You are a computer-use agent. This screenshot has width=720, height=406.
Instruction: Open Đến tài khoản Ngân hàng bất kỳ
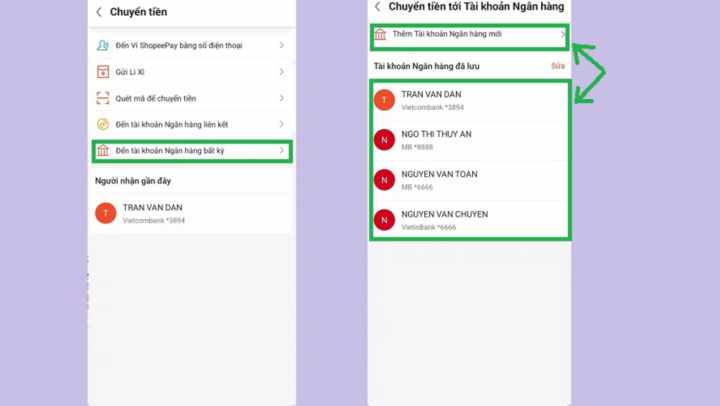tap(192, 151)
